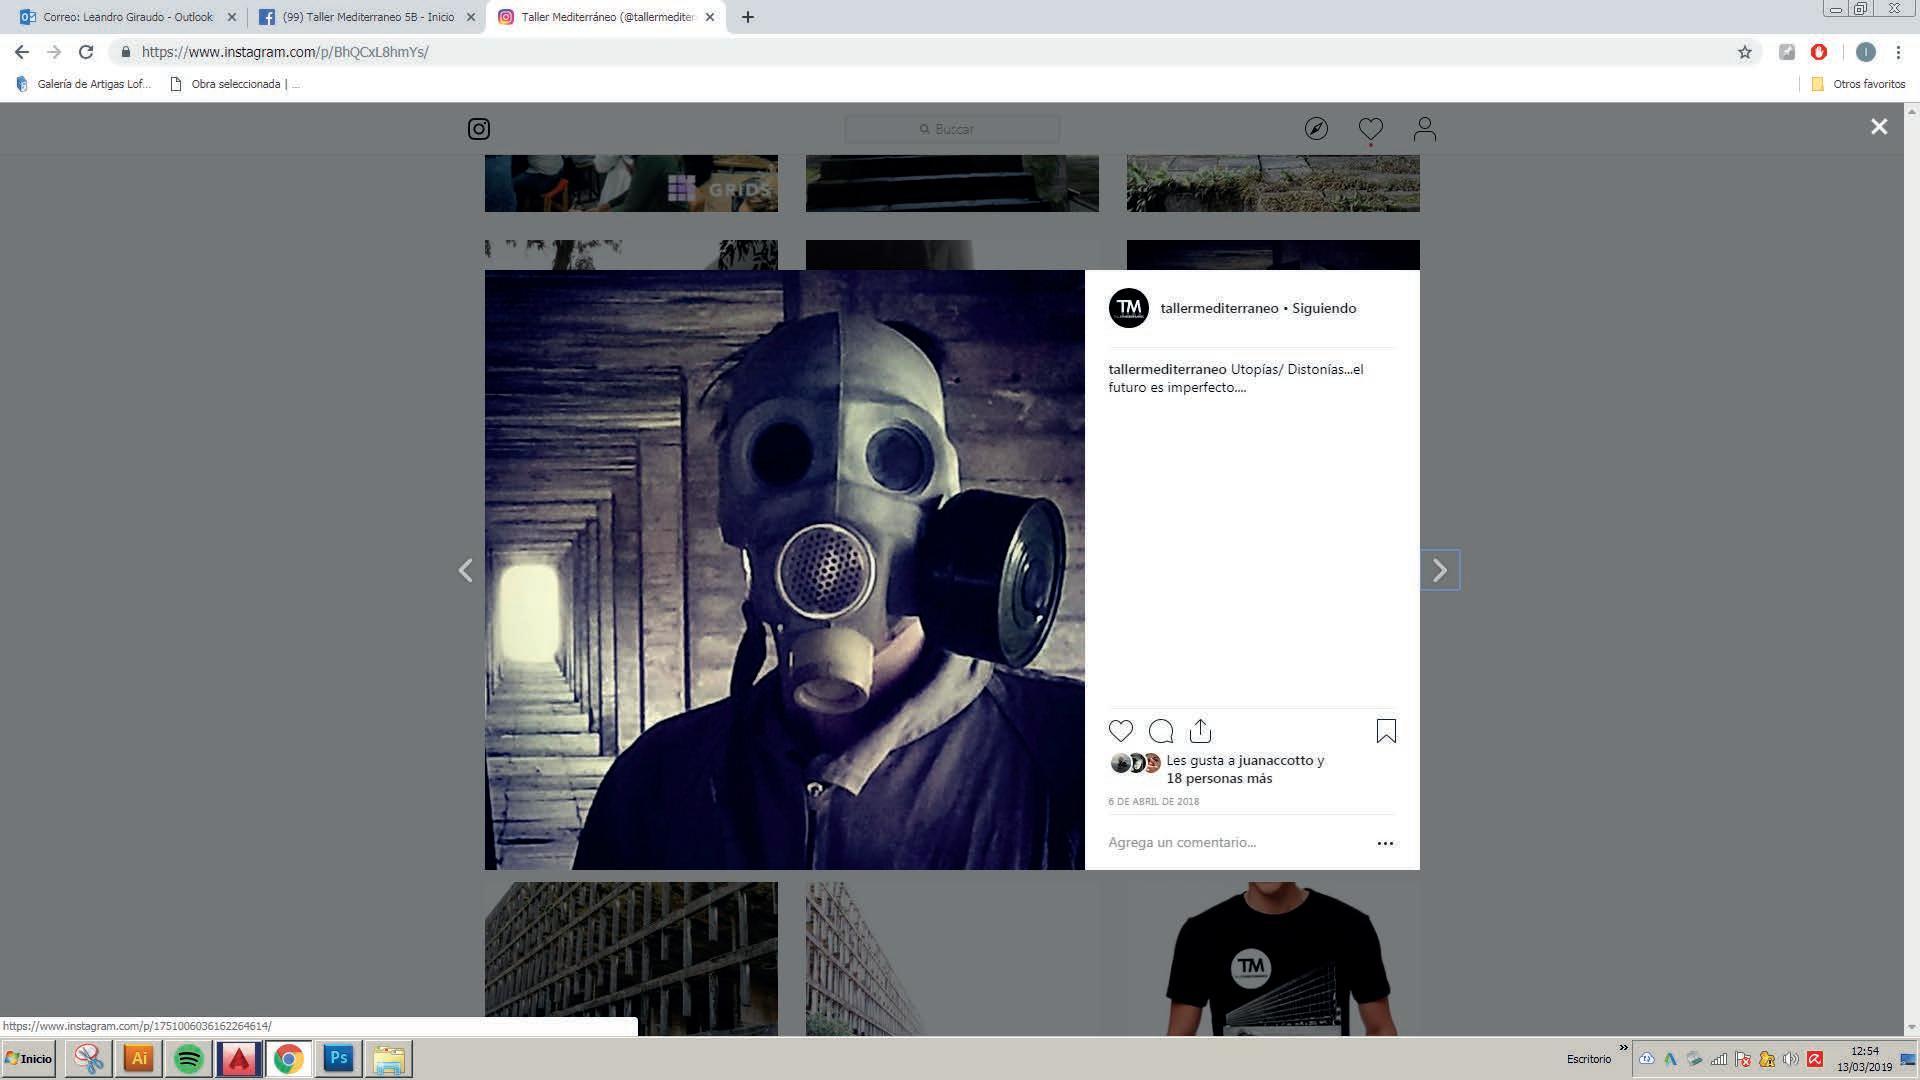The image size is (1920, 1080).
Task: Open the profile person icon
Action: pyautogui.click(x=1424, y=129)
